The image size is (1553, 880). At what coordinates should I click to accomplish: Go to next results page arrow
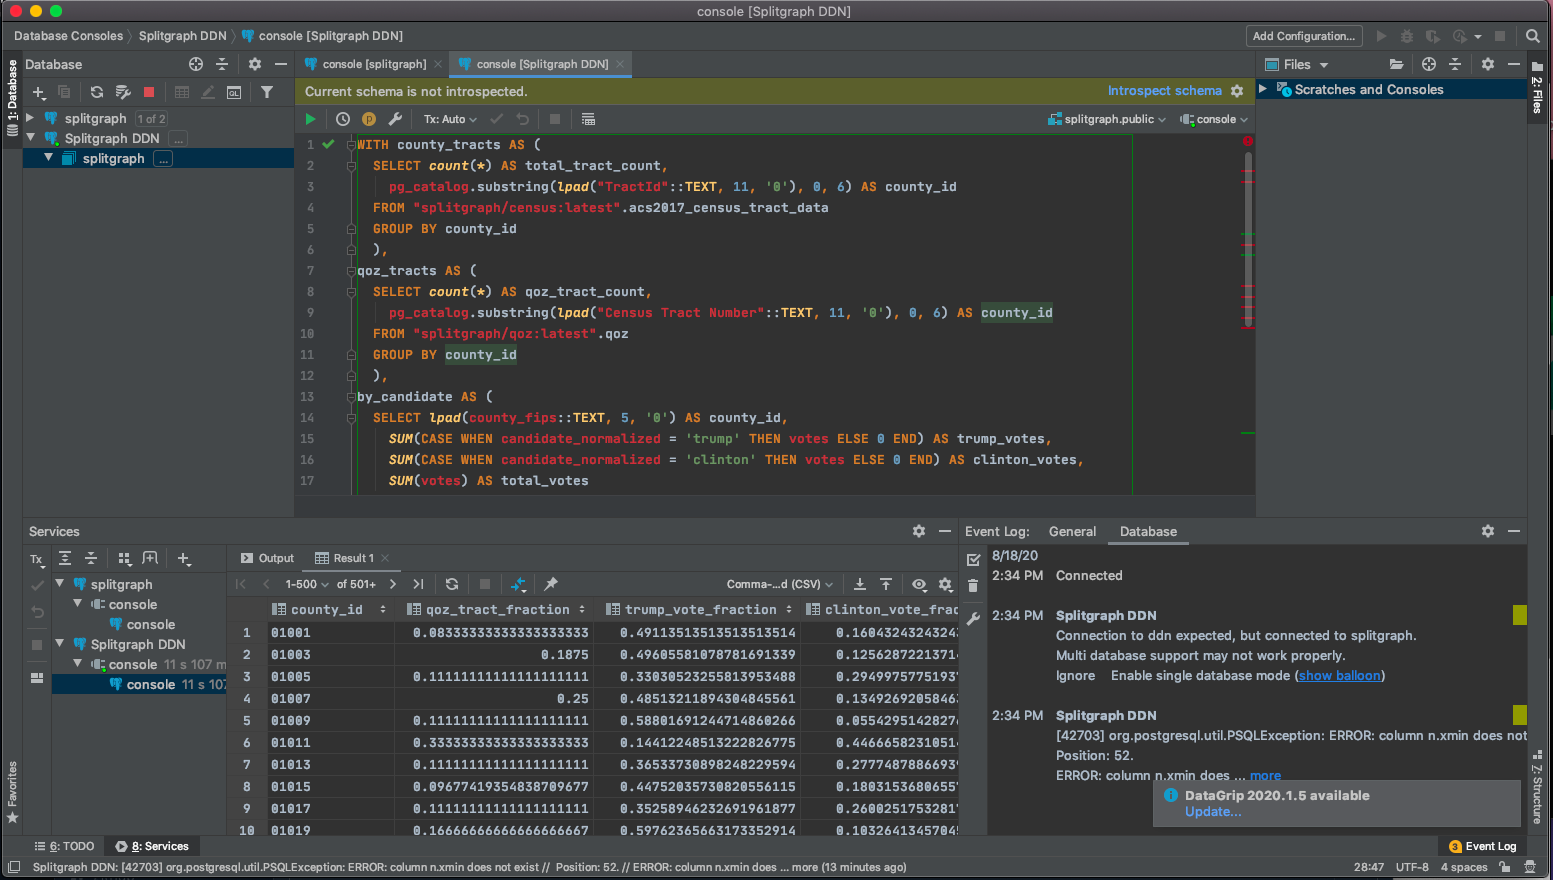(392, 584)
